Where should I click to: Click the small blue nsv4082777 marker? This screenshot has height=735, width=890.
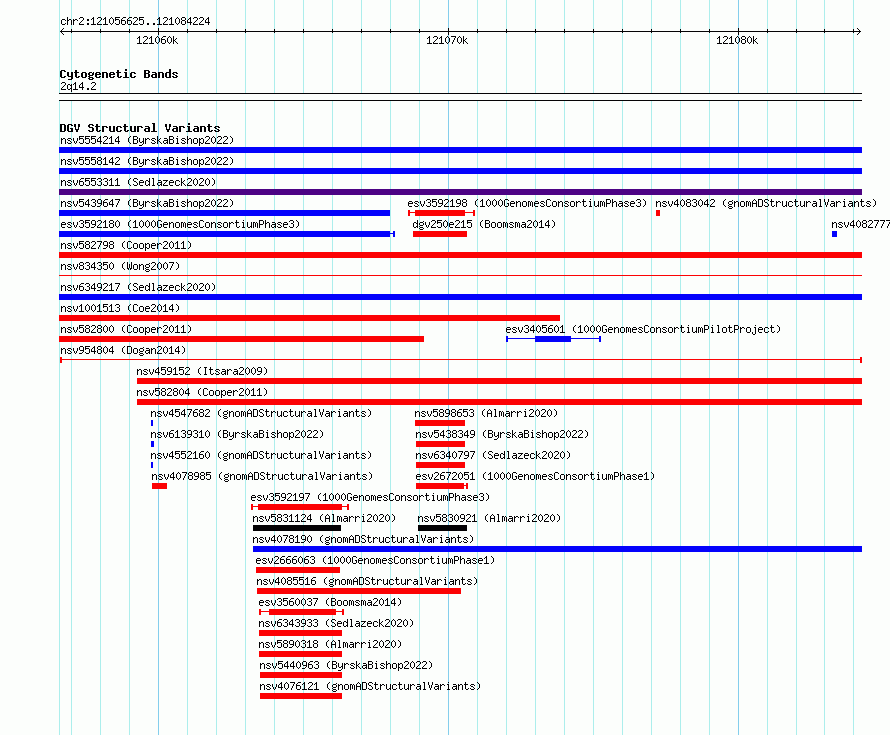834,234
